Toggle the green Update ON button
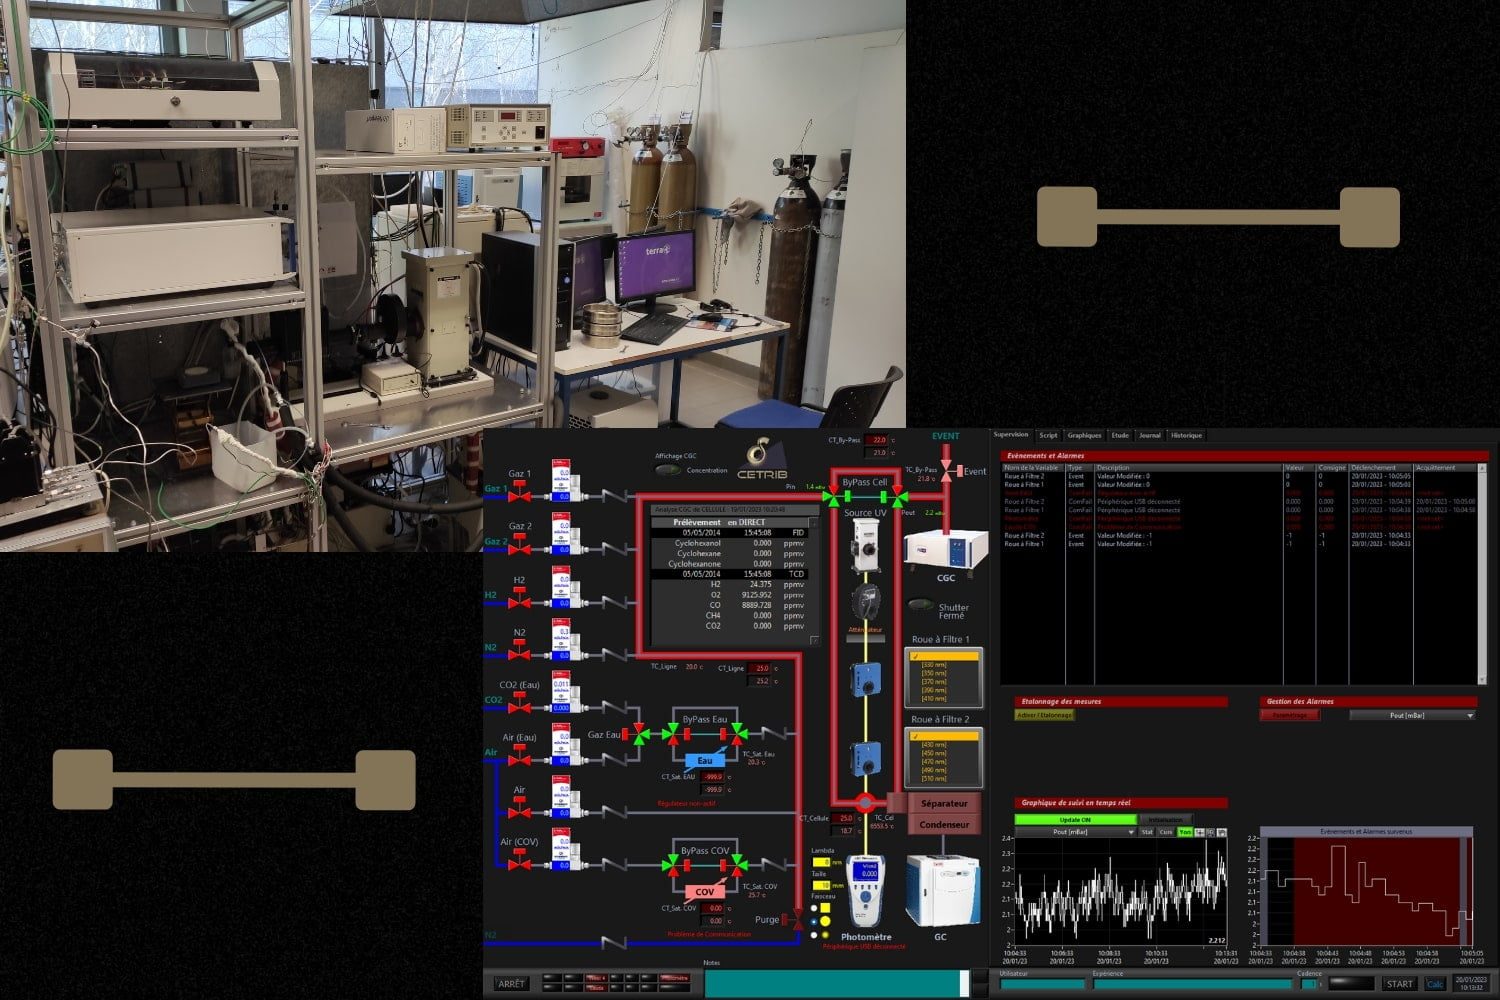The image size is (1500, 1000). [x=1075, y=820]
